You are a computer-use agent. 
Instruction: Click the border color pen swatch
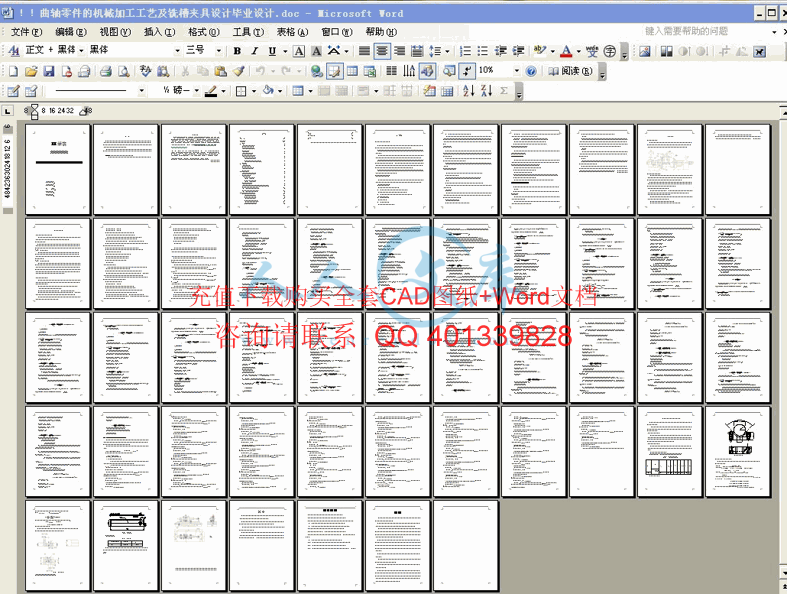[211, 91]
